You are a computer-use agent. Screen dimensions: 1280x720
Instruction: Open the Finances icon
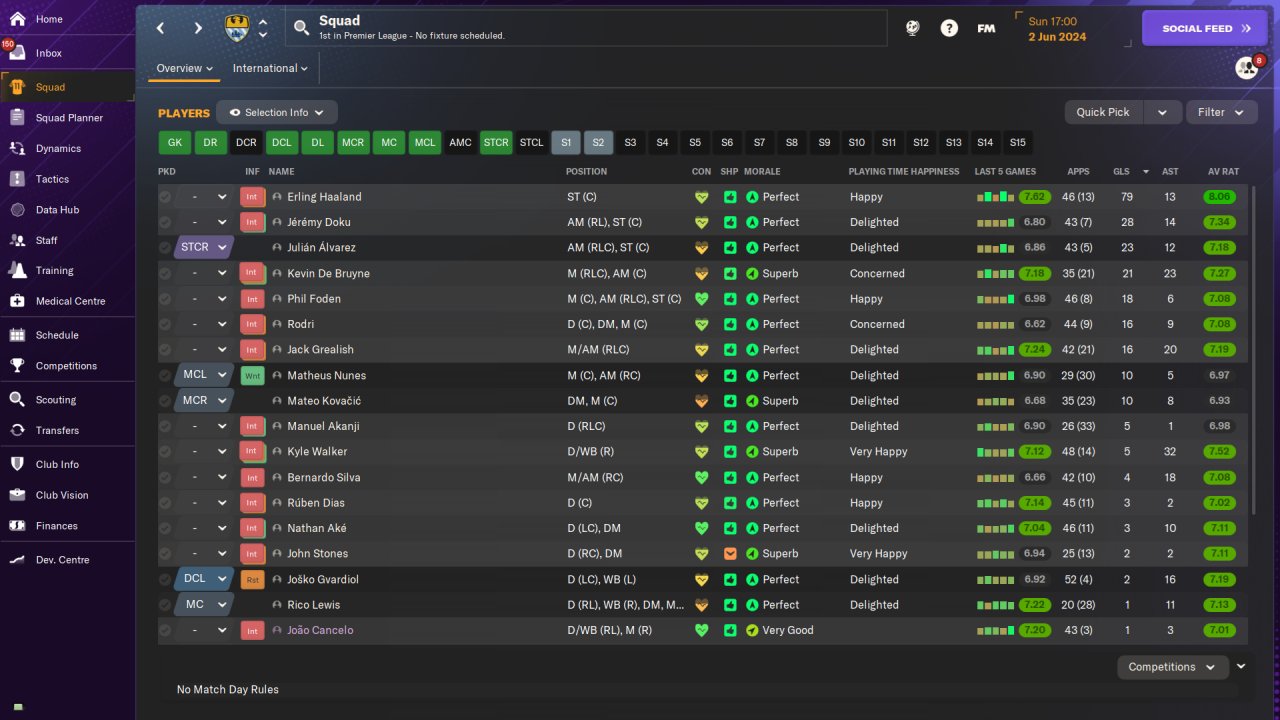click(17, 526)
